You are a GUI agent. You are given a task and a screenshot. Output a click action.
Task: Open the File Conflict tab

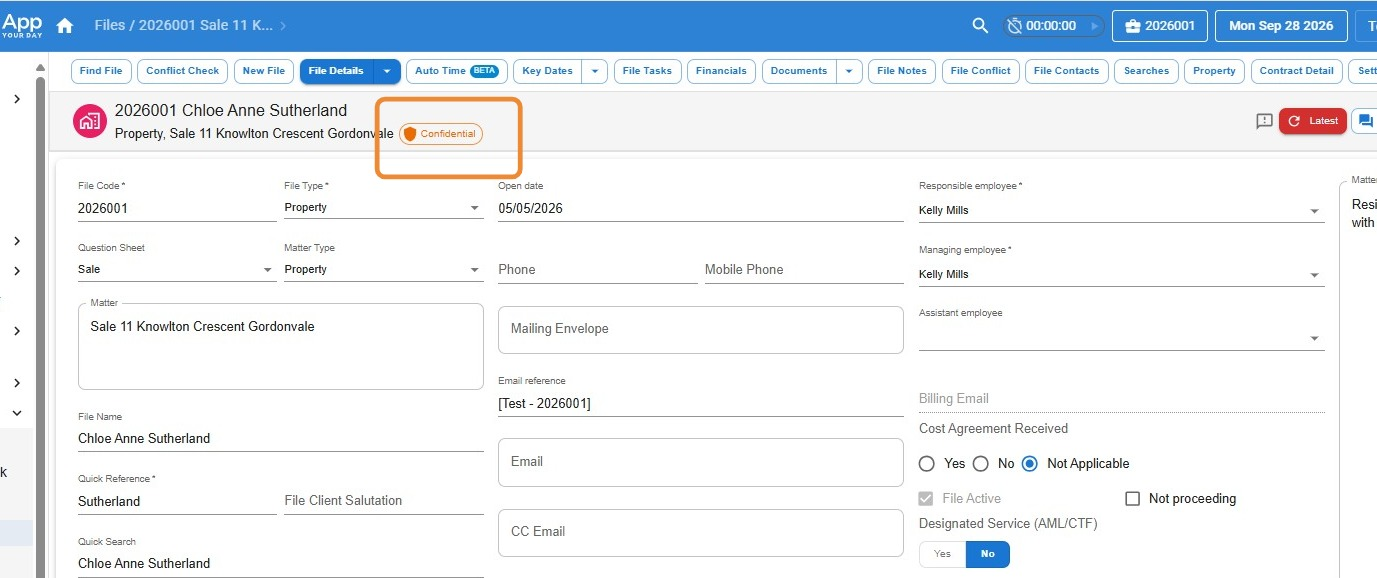[981, 71]
